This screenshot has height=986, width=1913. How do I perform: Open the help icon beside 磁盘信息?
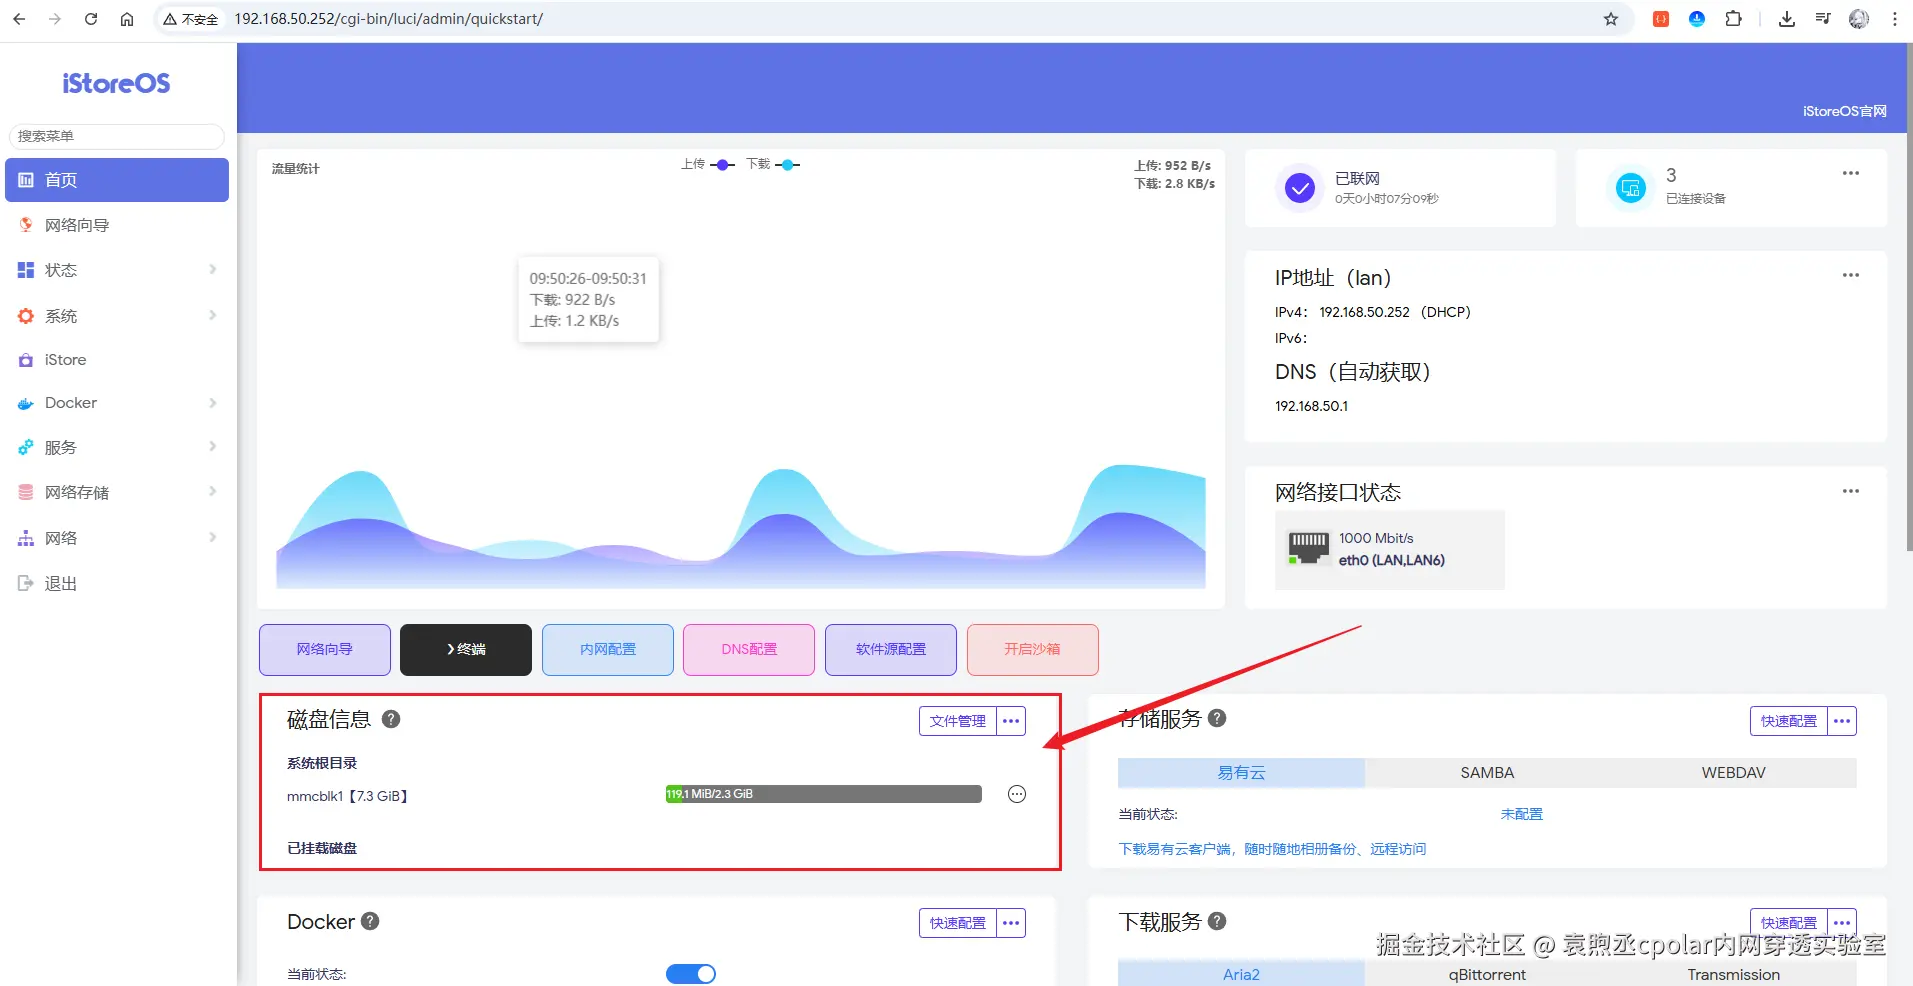(391, 719)
